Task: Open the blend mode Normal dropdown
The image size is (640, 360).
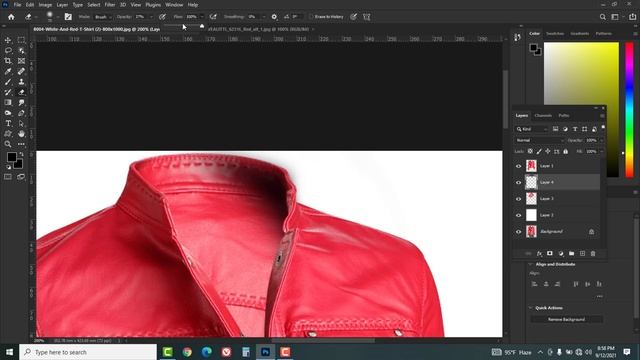Action: 539,140
